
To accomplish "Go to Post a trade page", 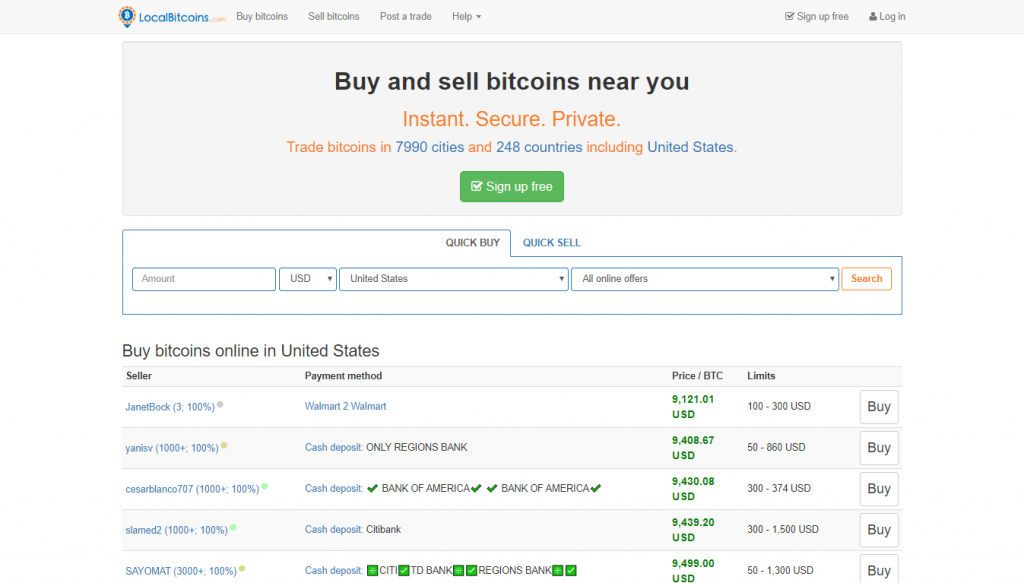I will 406,17.
